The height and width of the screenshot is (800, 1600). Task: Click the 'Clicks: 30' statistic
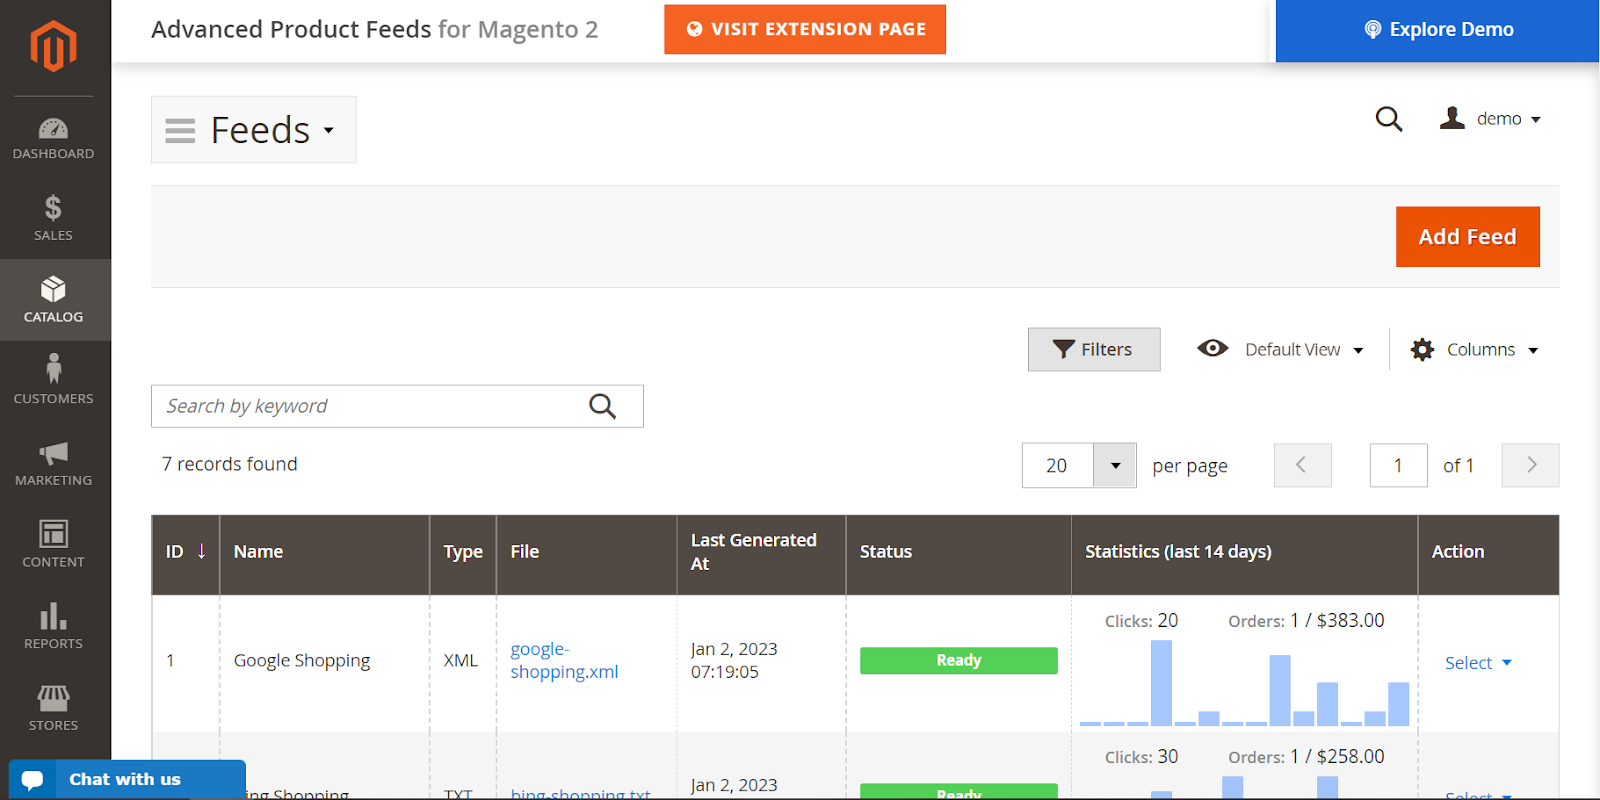point(1141,757)
